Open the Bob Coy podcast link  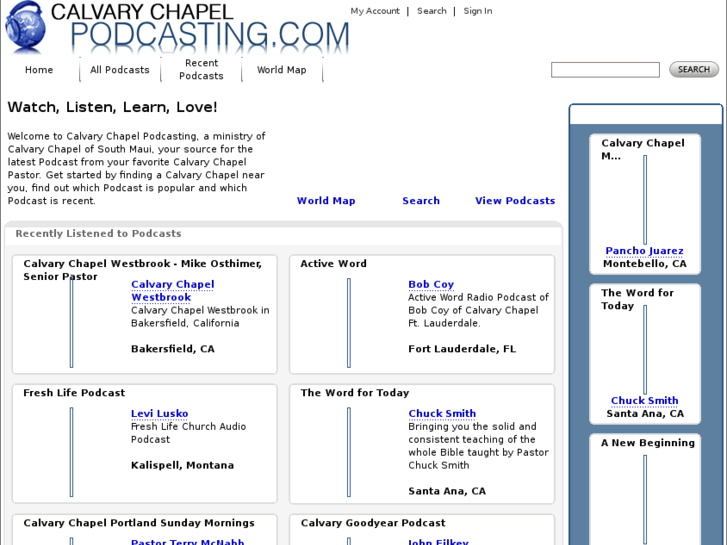[x=431, y=284]
